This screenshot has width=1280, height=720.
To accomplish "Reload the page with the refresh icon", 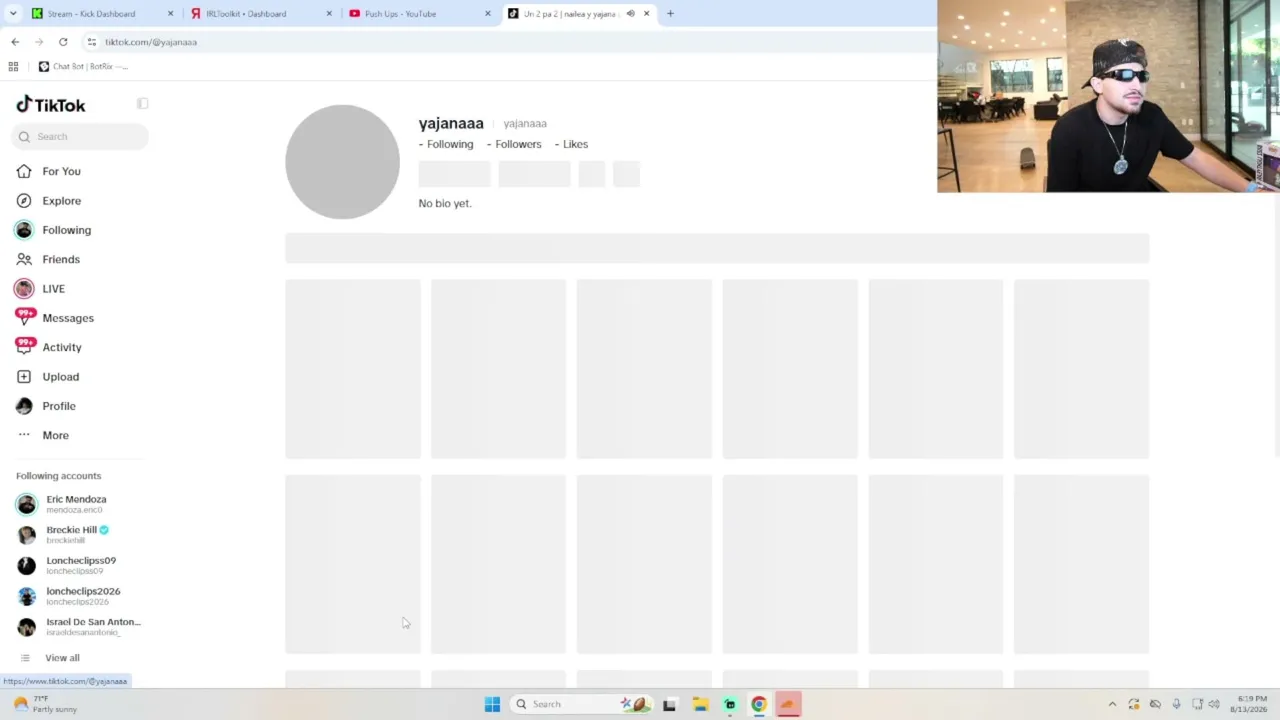I will click(63, 42).
